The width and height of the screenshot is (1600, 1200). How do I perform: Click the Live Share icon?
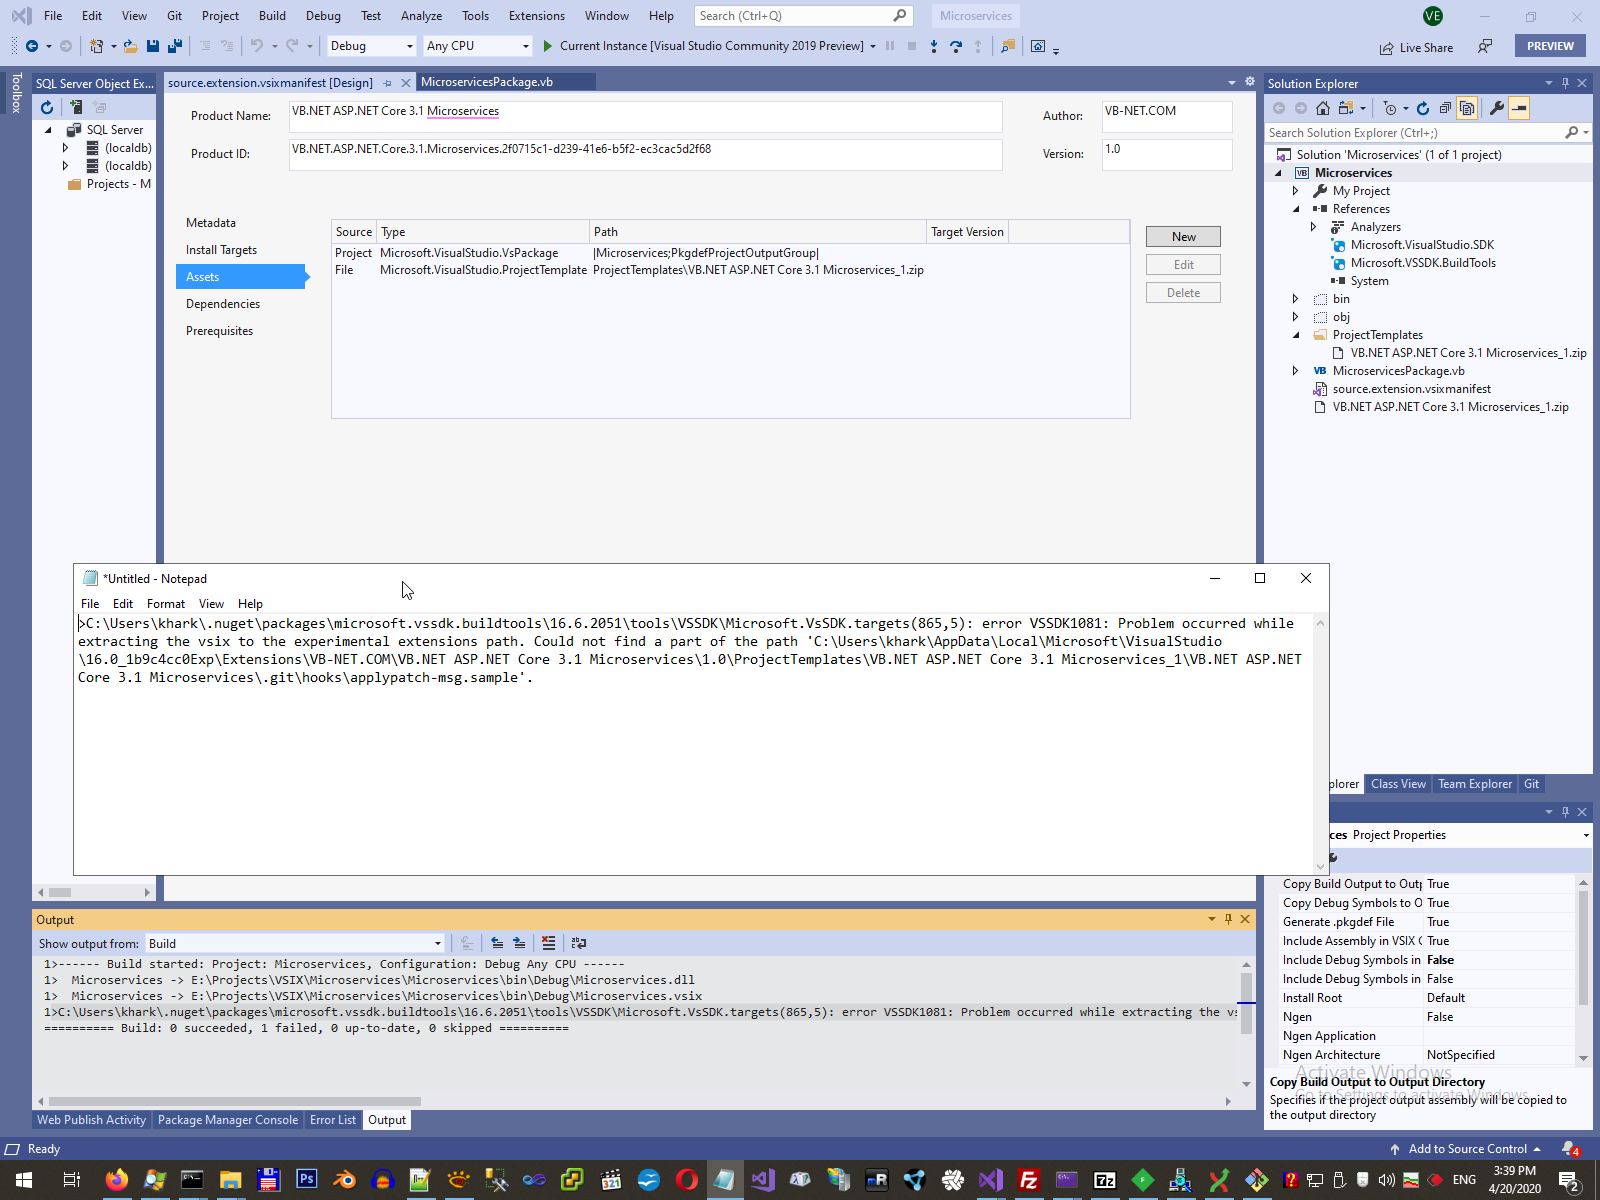pyautogui.click(x=1386, y=48)
